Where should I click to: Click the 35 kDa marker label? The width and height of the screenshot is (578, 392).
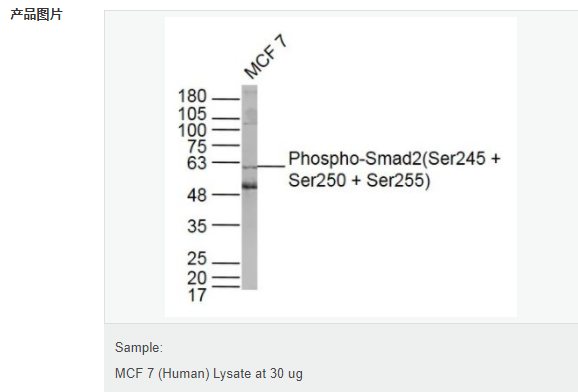(x=197, y=226)
